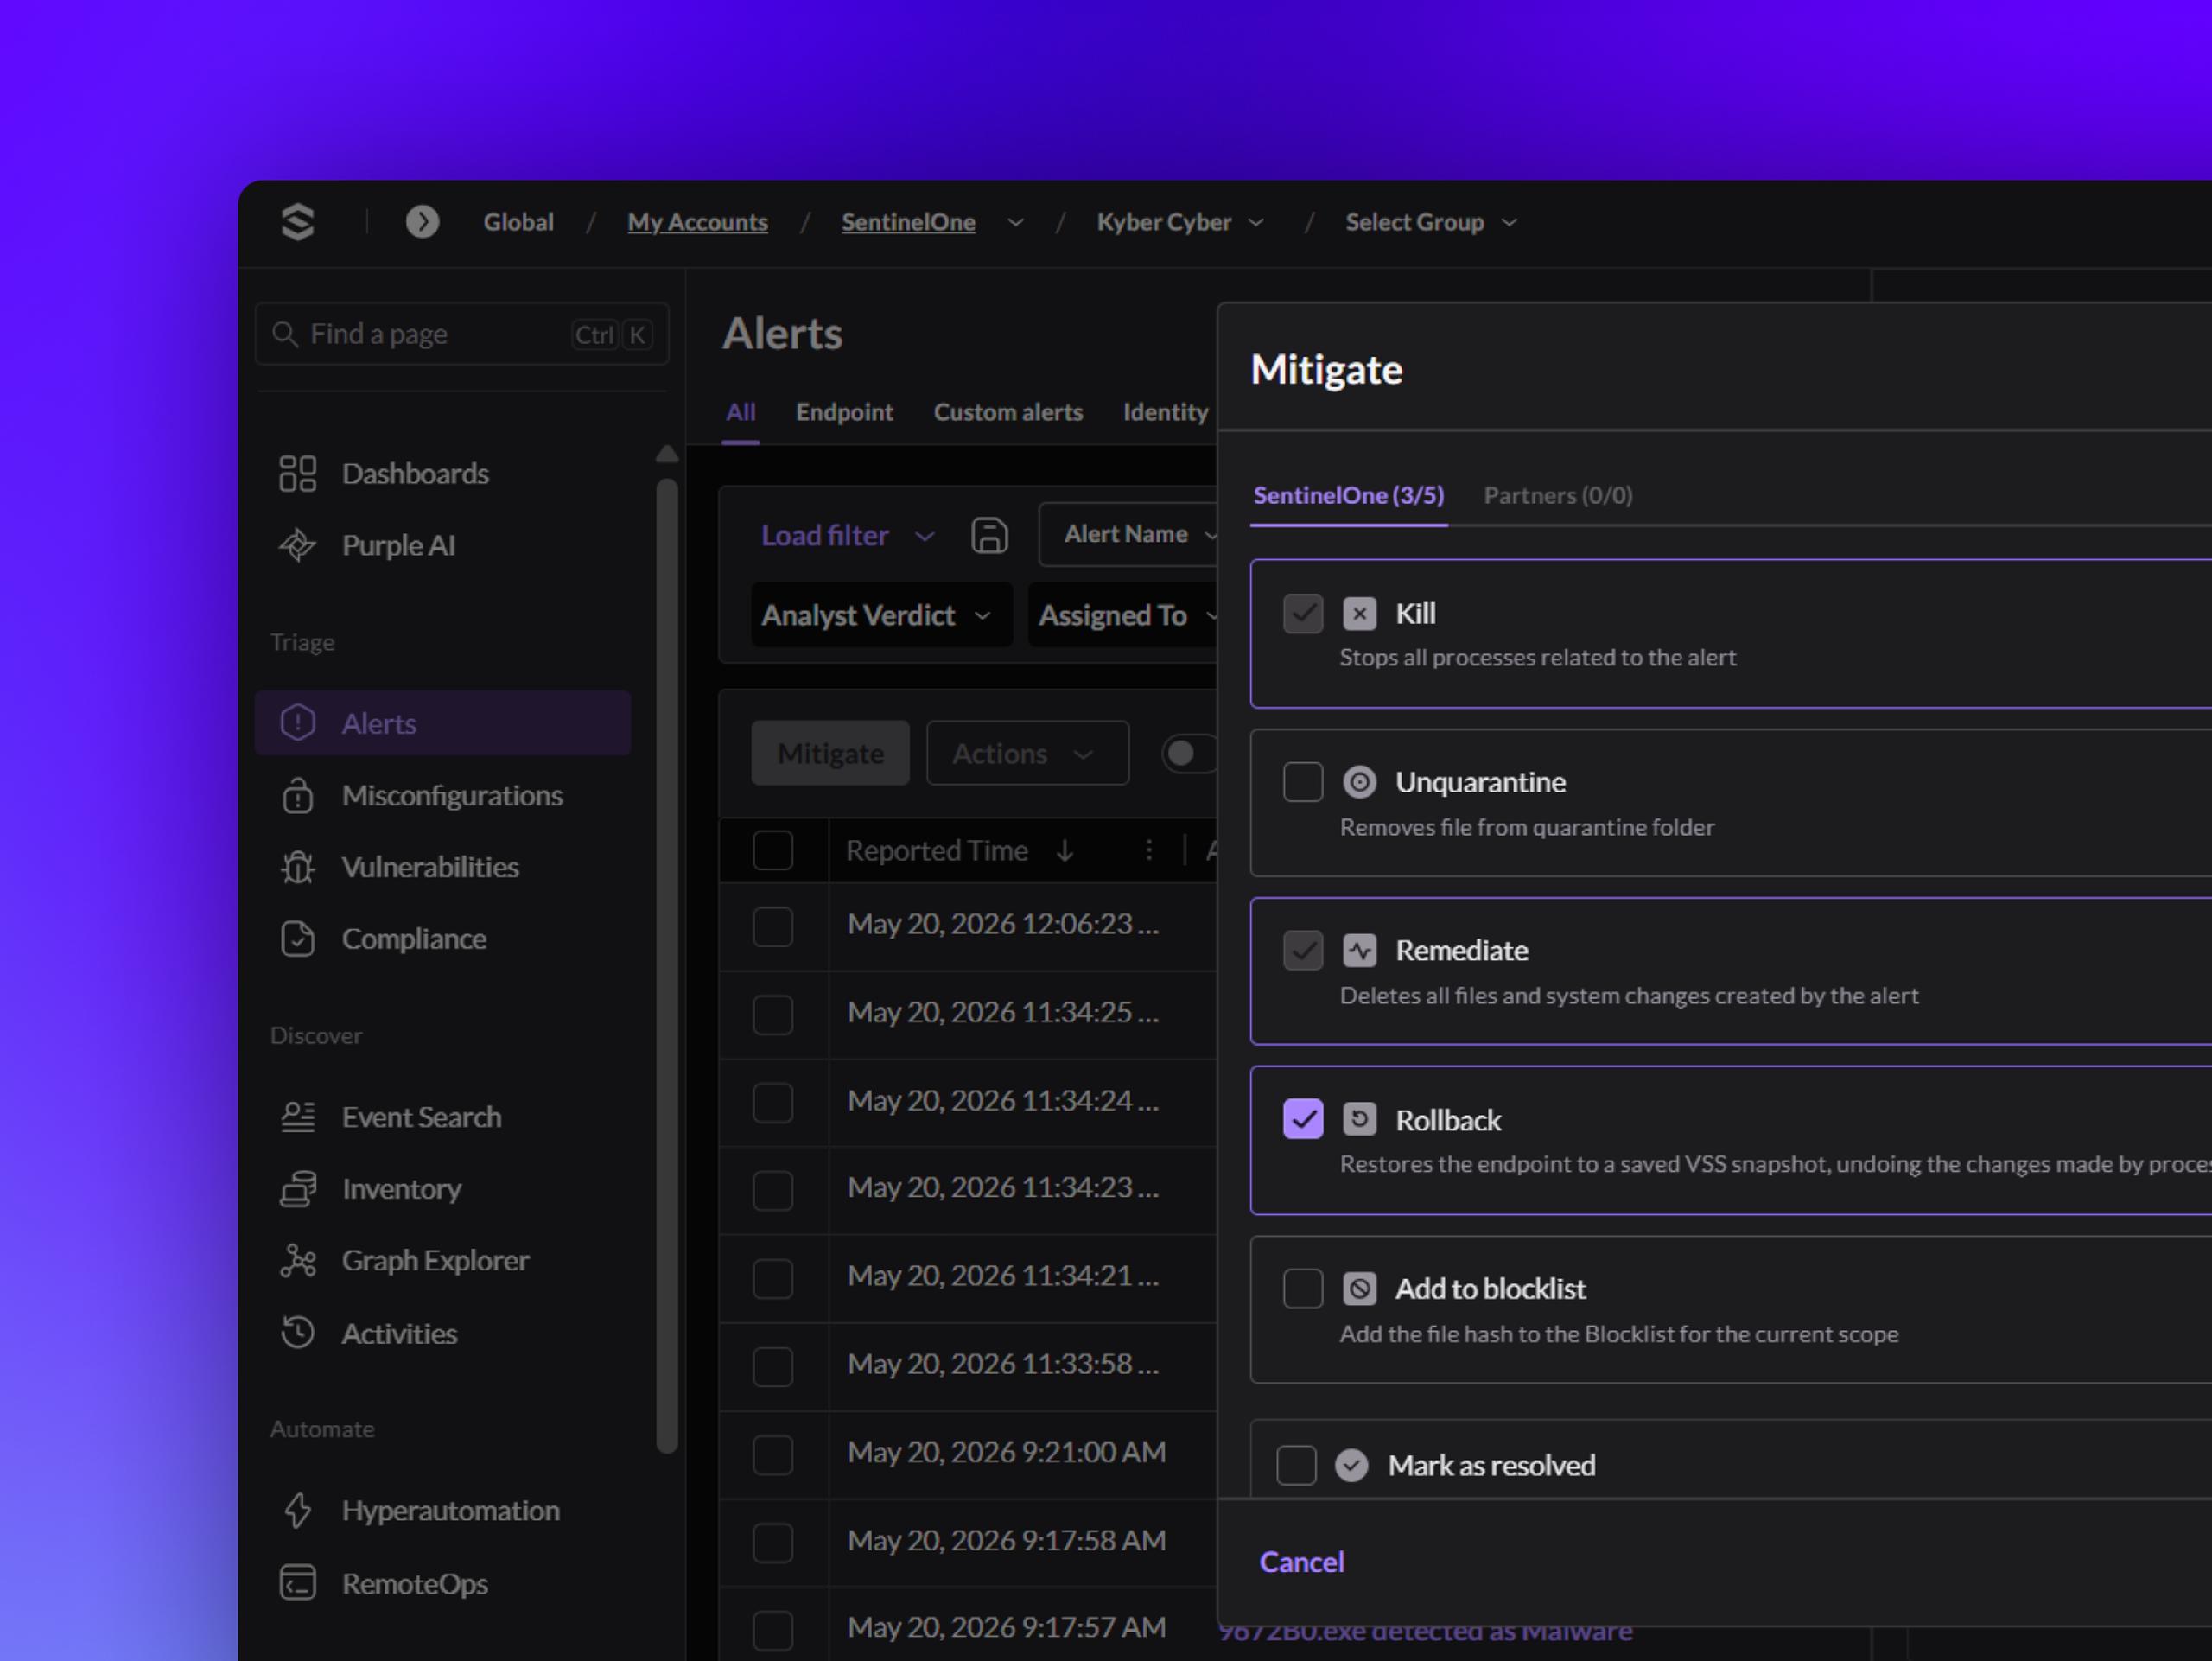
Task: Click the Mark as resolved check icon
Action: tap(1351, 1465)
